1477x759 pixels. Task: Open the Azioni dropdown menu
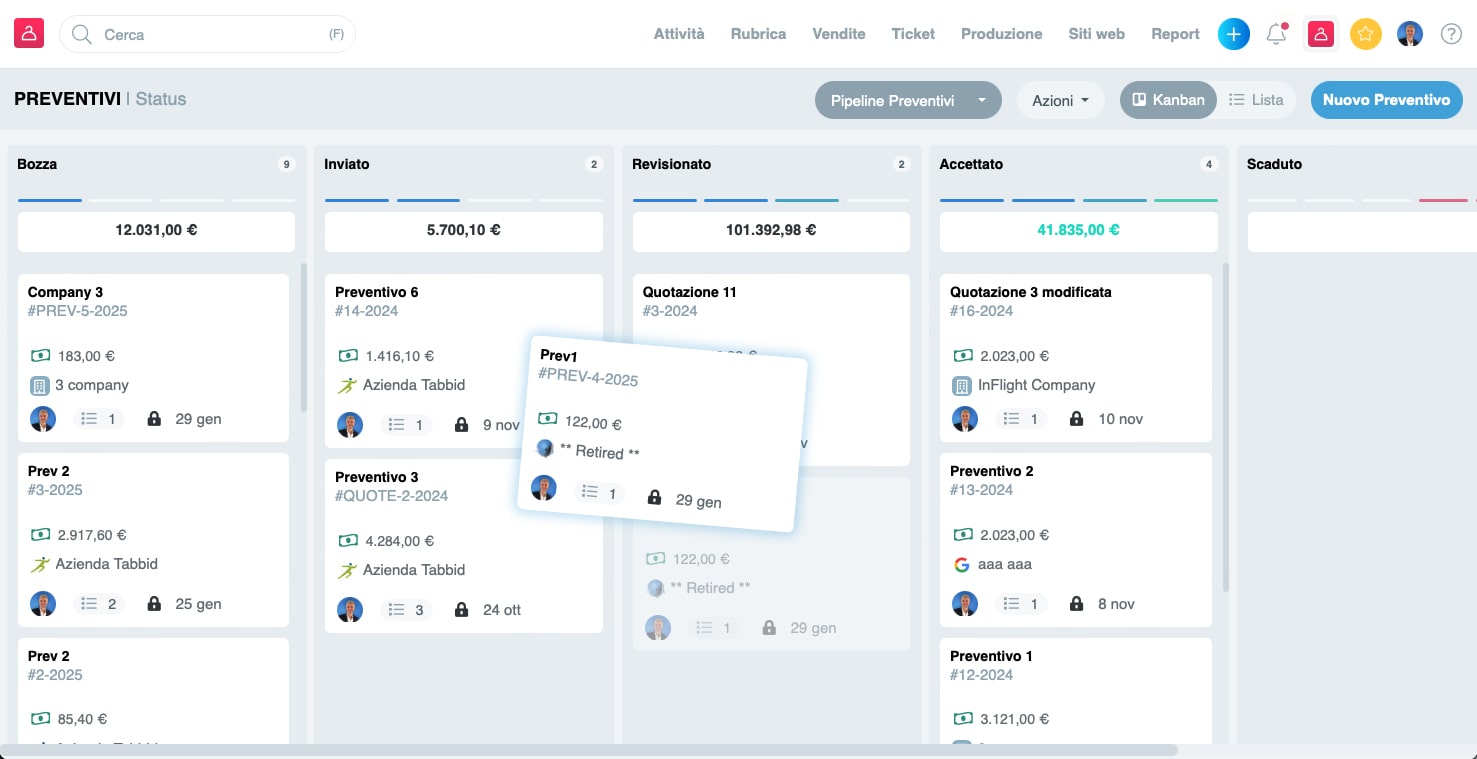(1060, 99)
